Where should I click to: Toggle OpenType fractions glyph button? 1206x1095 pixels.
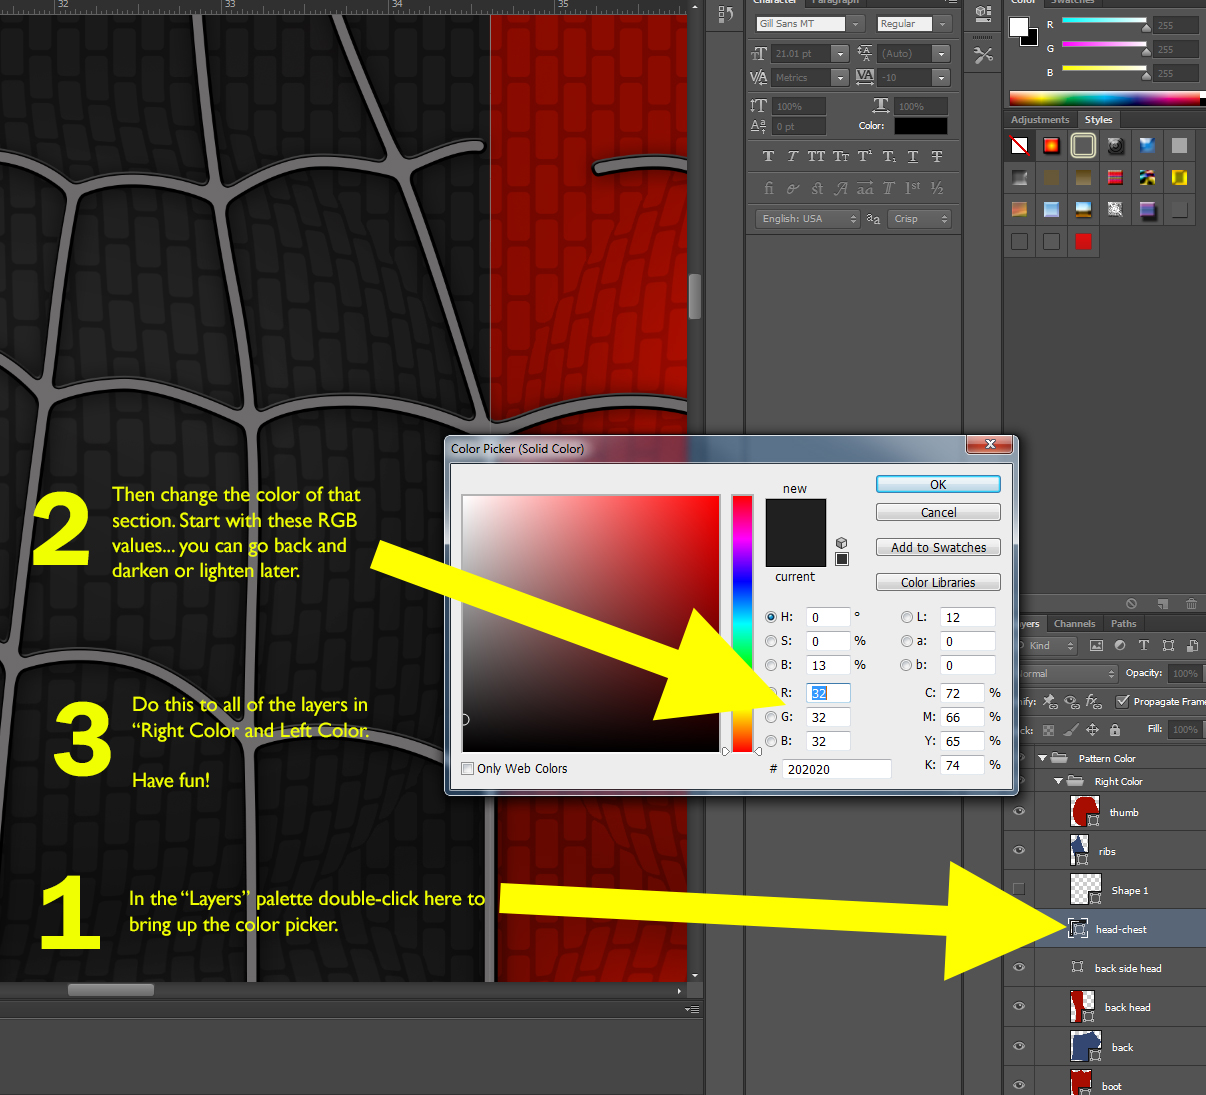[937, 188]
